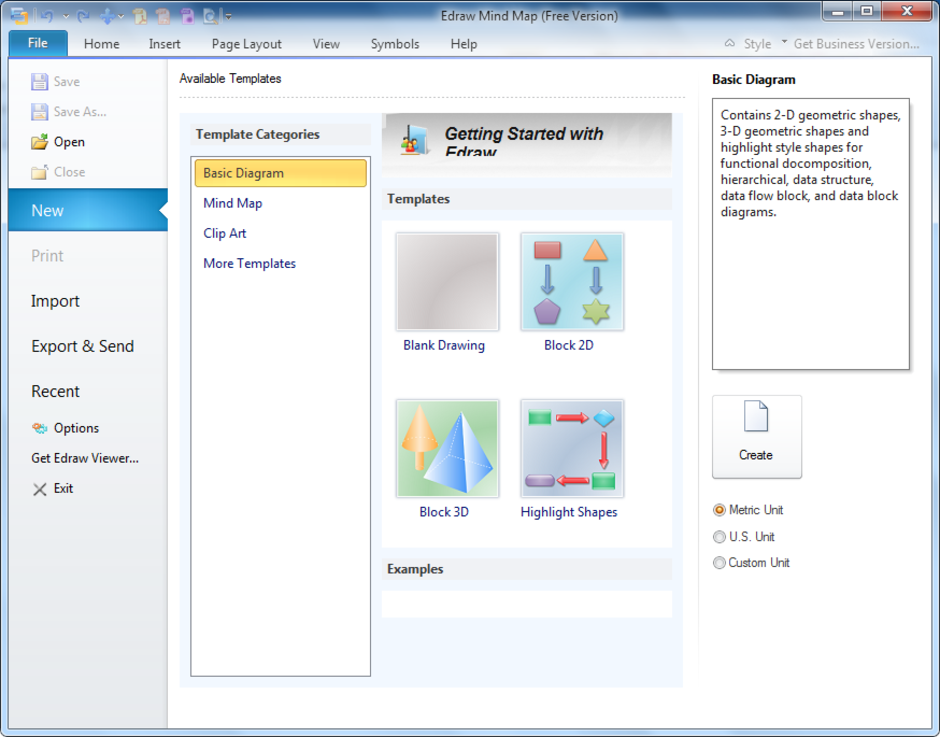Click the Open folder icon
Screen dimensions: 940x737
coord(40,142)
